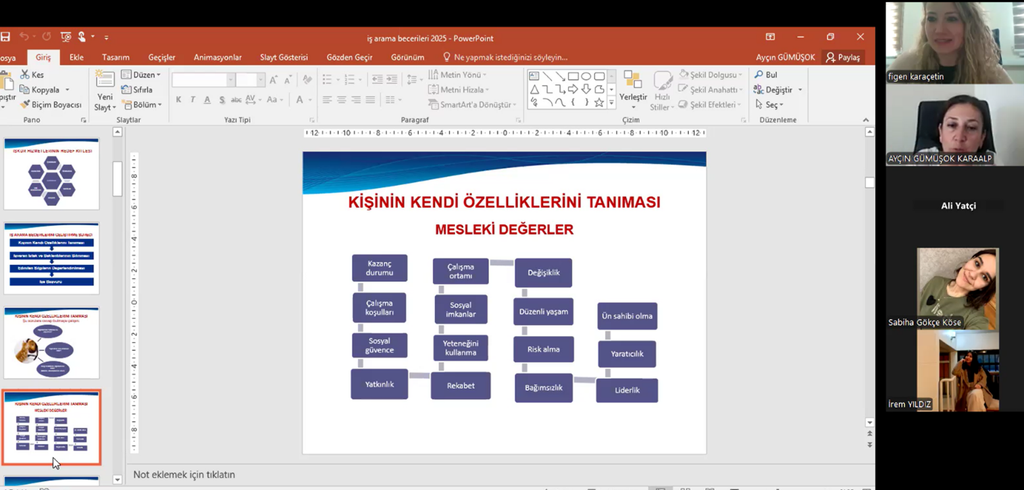
Task: Toggle center text alignment
Action: pos(342,100)
